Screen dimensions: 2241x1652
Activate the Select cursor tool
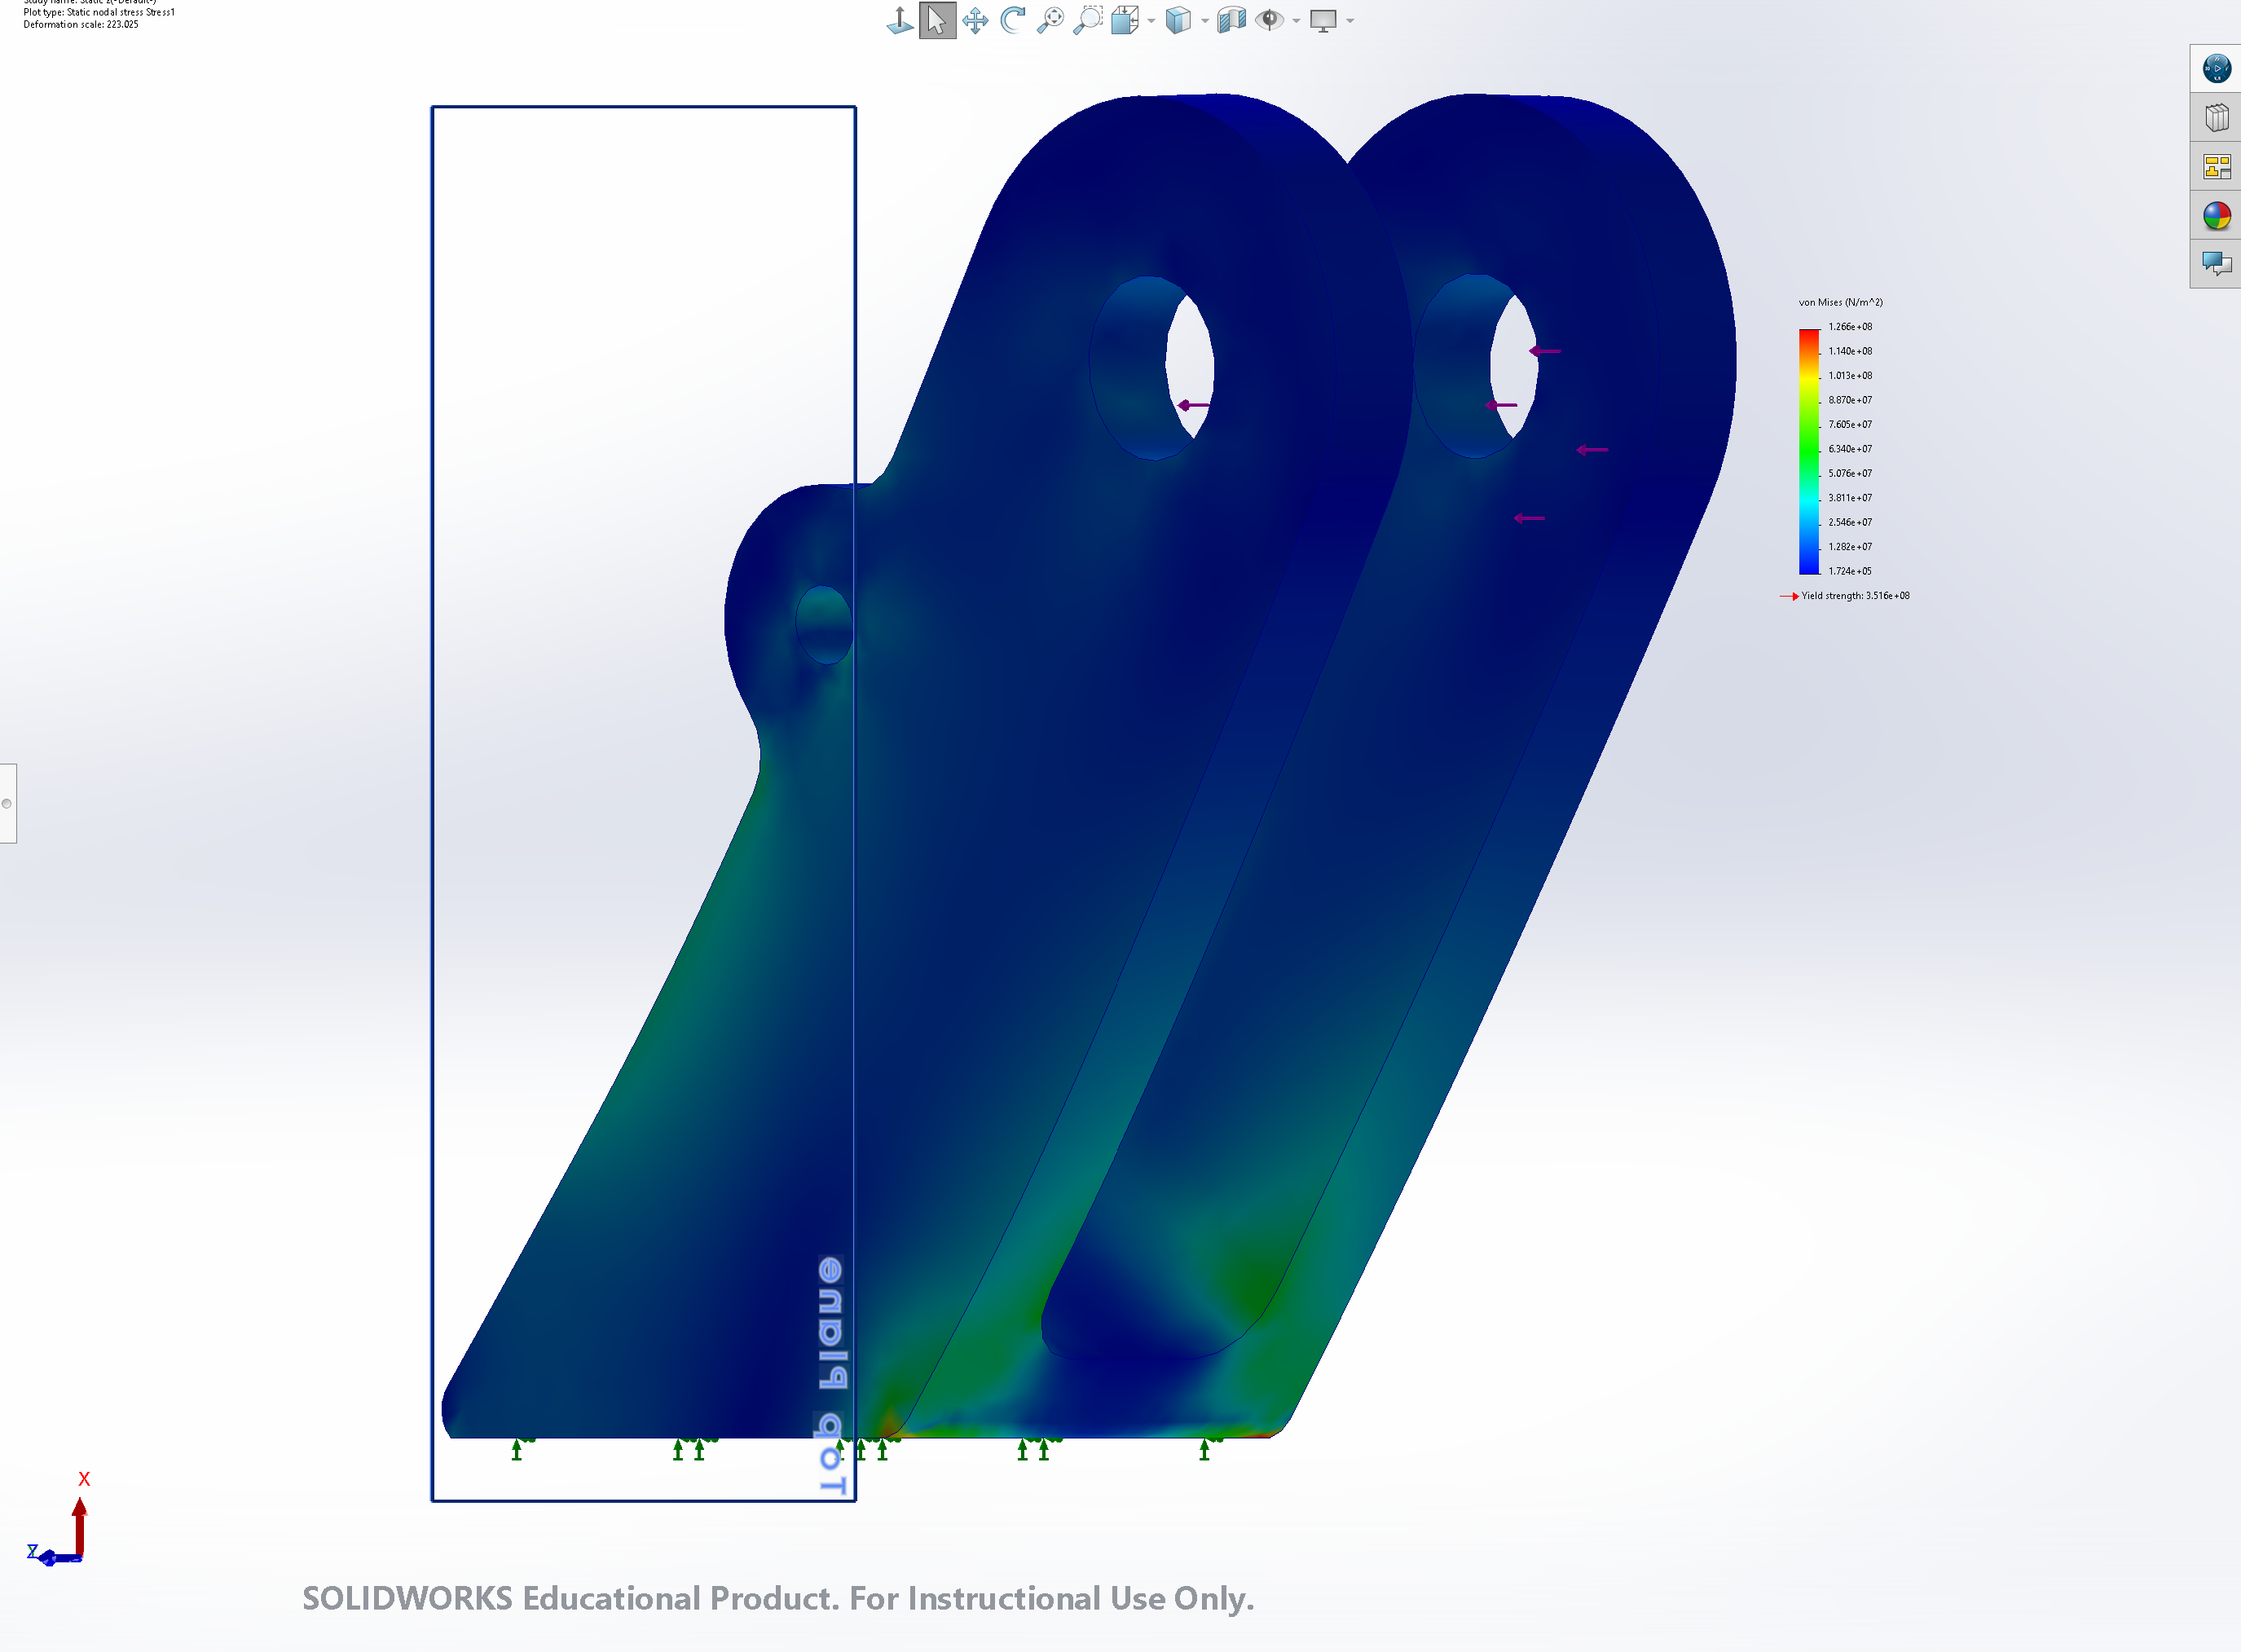pos(937,20)
